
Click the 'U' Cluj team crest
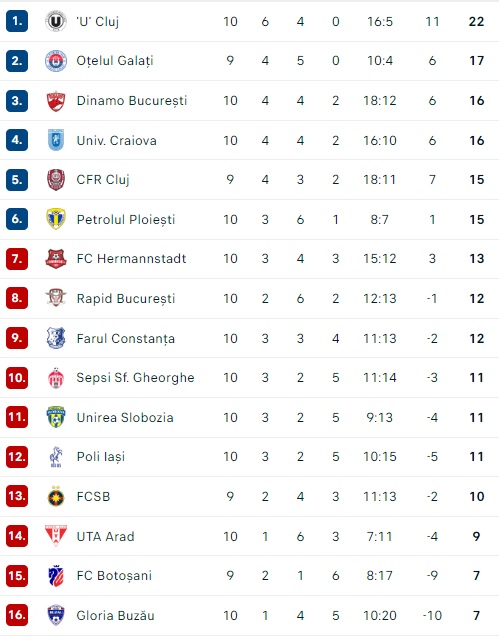coord(56,21)
